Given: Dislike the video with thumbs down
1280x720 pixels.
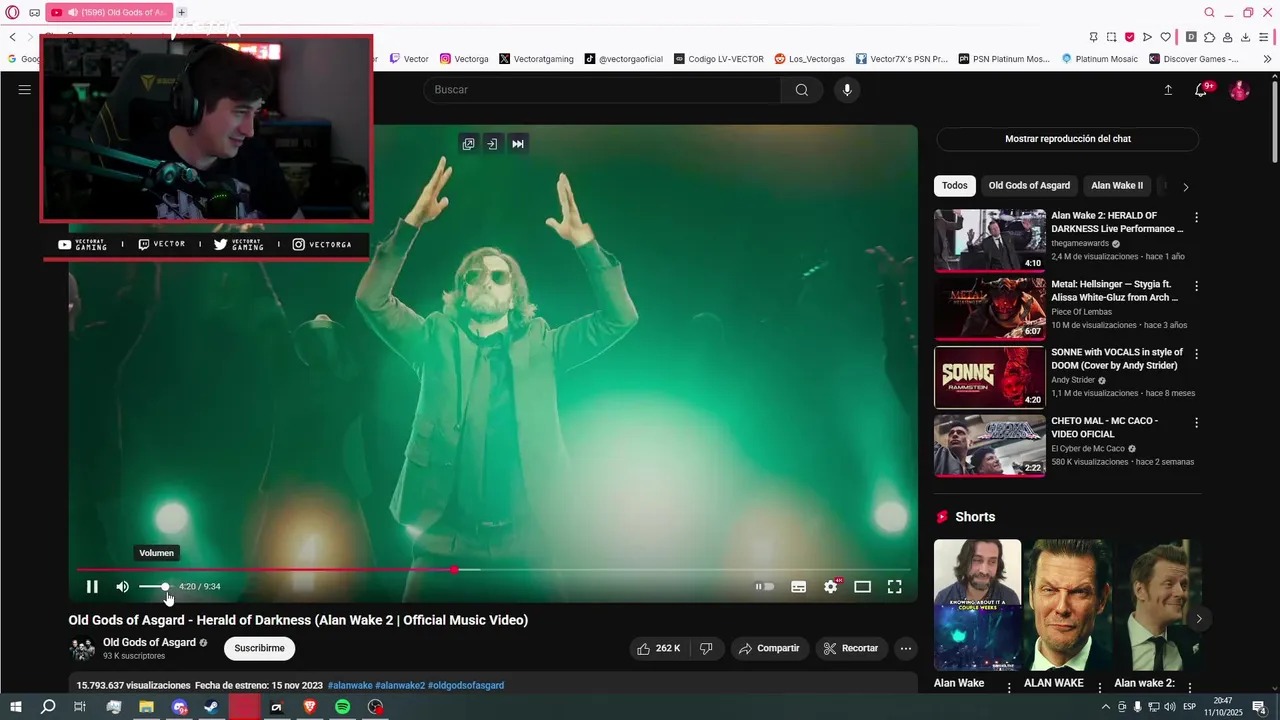Looking at the screenshot, I should tap(706, 649).
